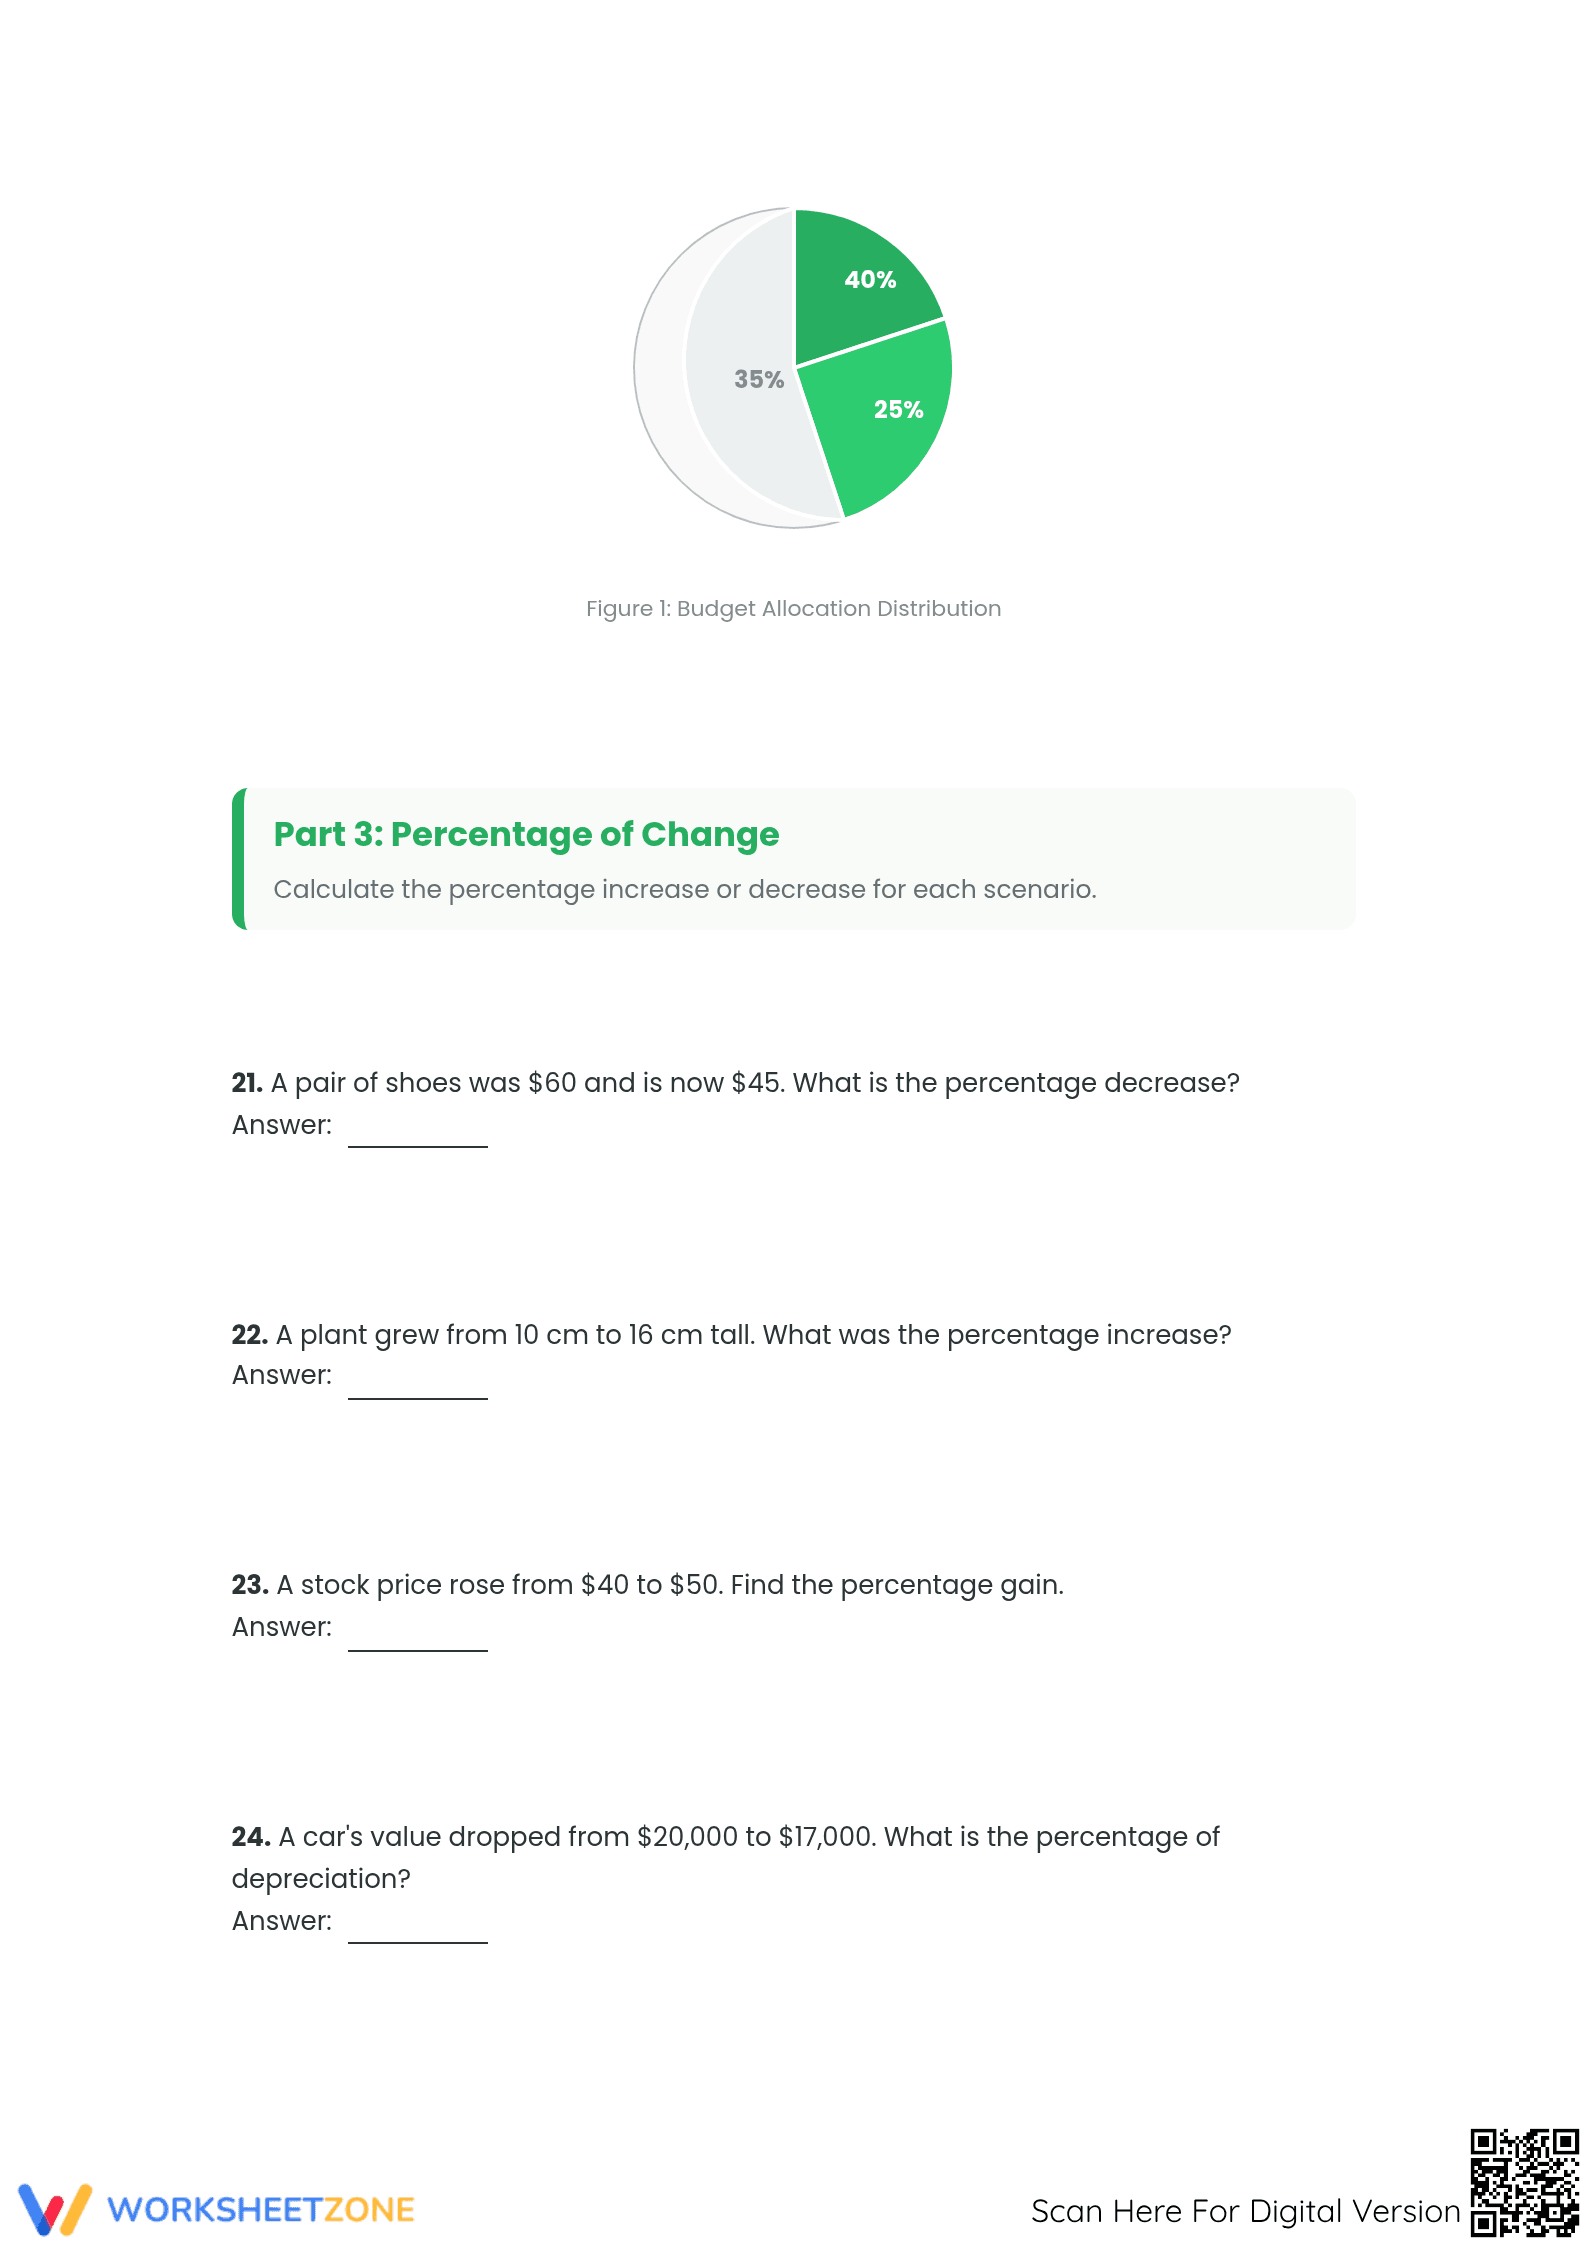This screenshot has width=1588, height=2246.
Task: Click question 23 about stock price
Action: coord(648,1585)
